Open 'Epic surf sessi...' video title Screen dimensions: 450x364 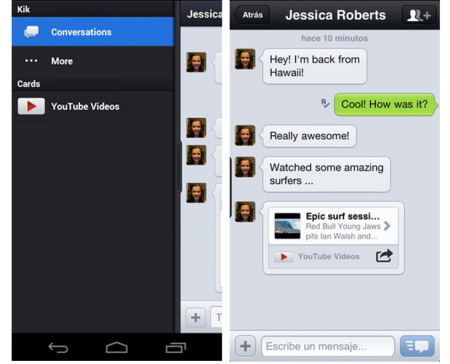tap(343, 216)
